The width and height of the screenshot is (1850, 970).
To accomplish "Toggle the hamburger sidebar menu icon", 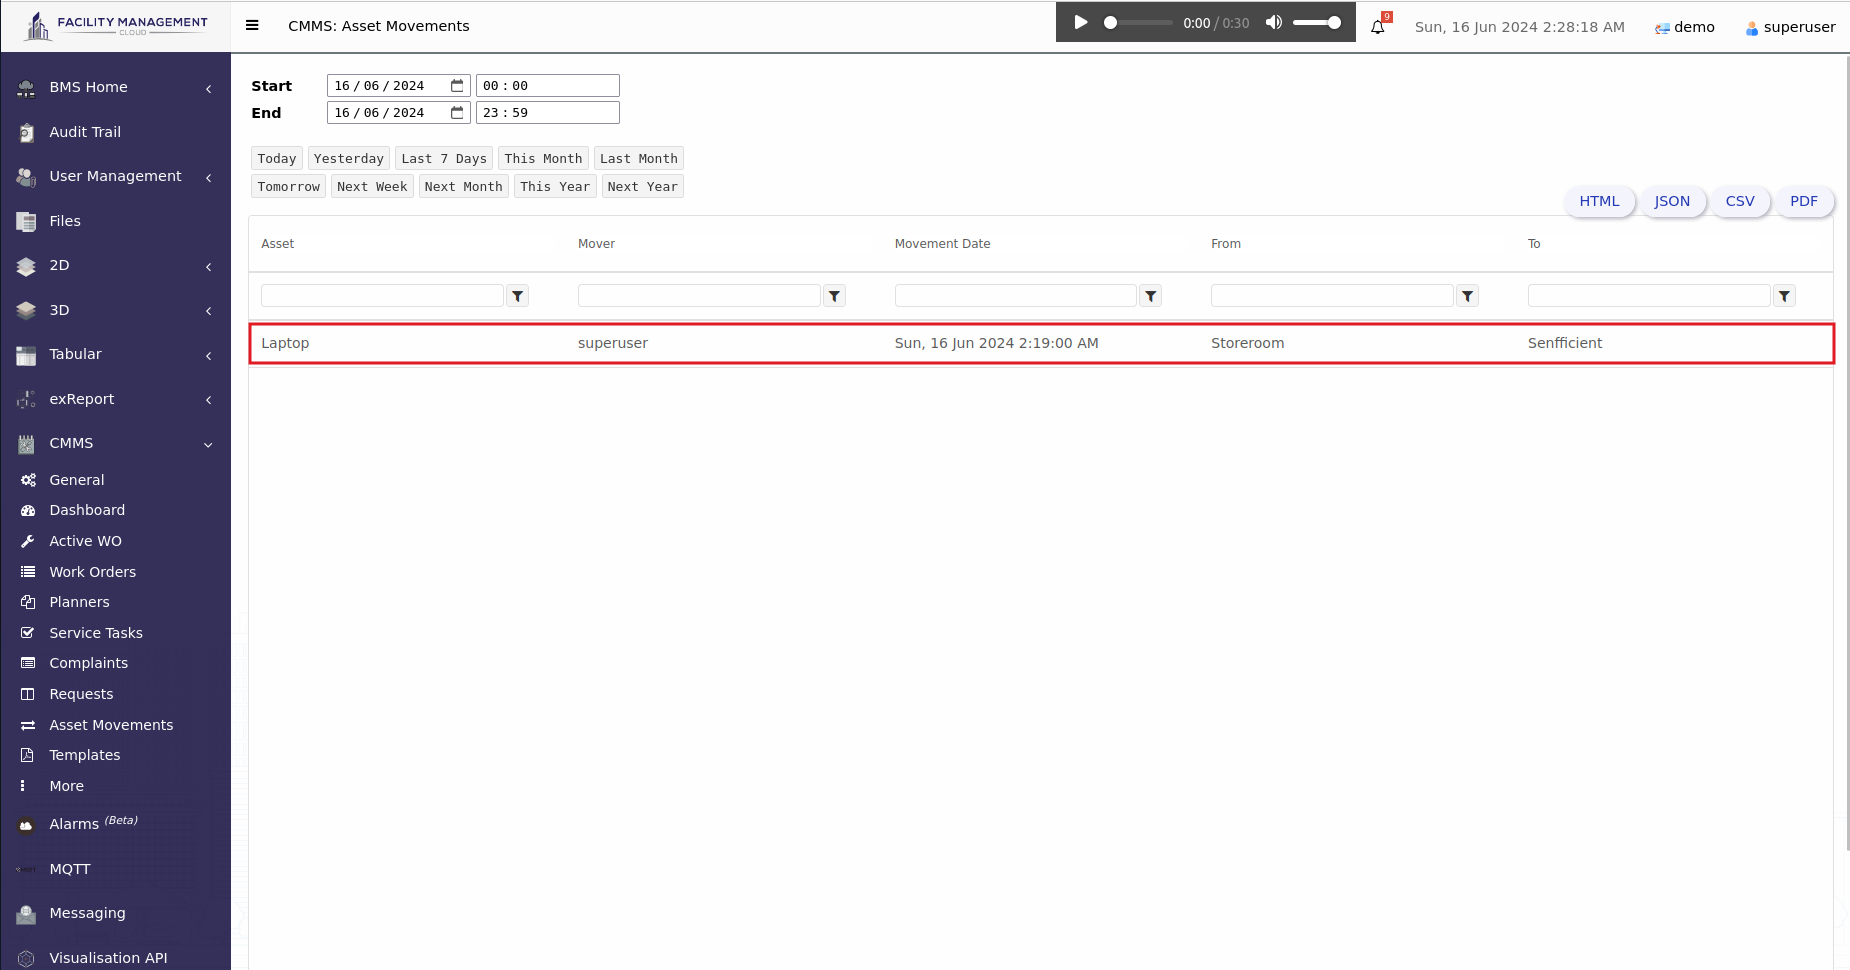I will point(252,26).
